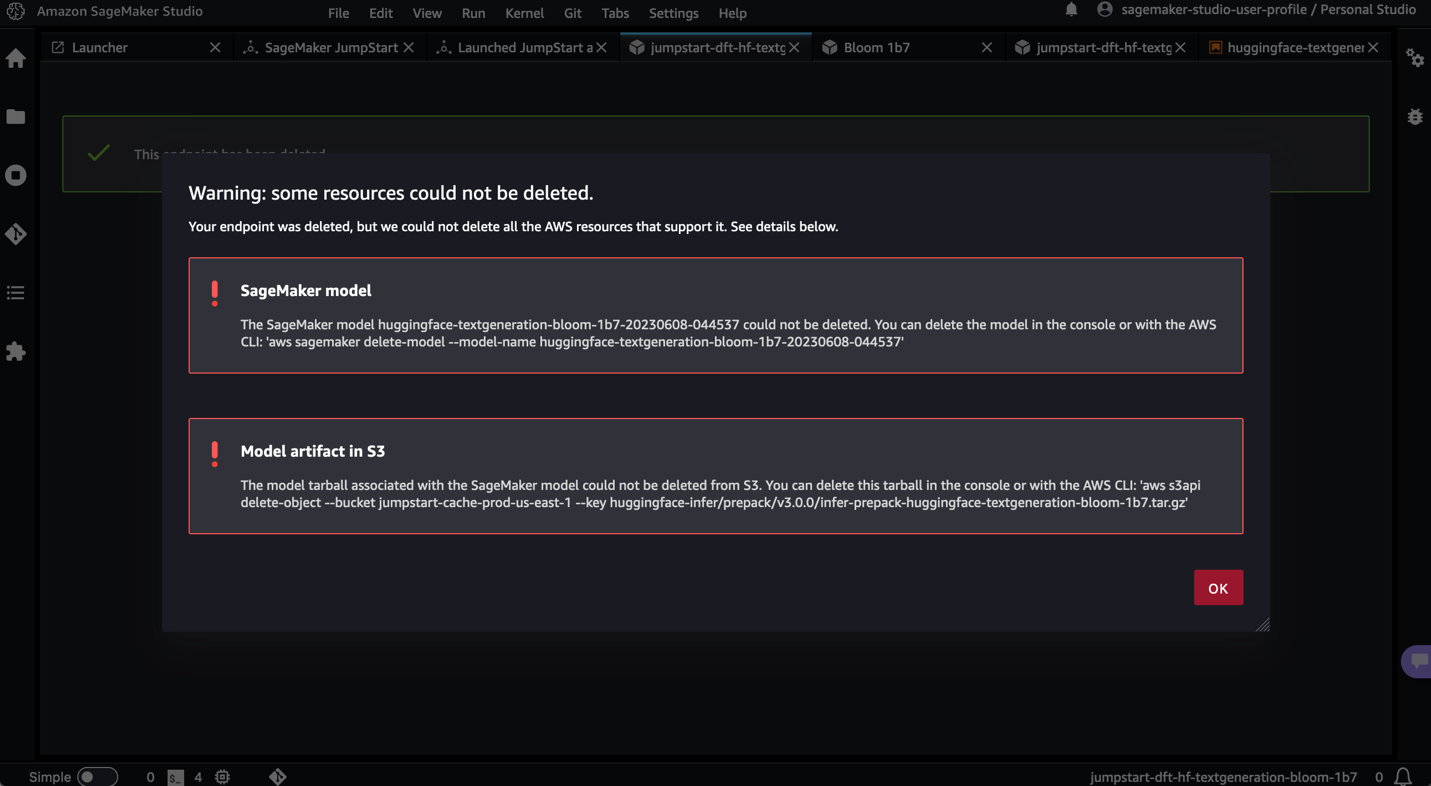Open the Settings menu
The height and width of the screenshot is (786, 1431).
tap(674, 13)
